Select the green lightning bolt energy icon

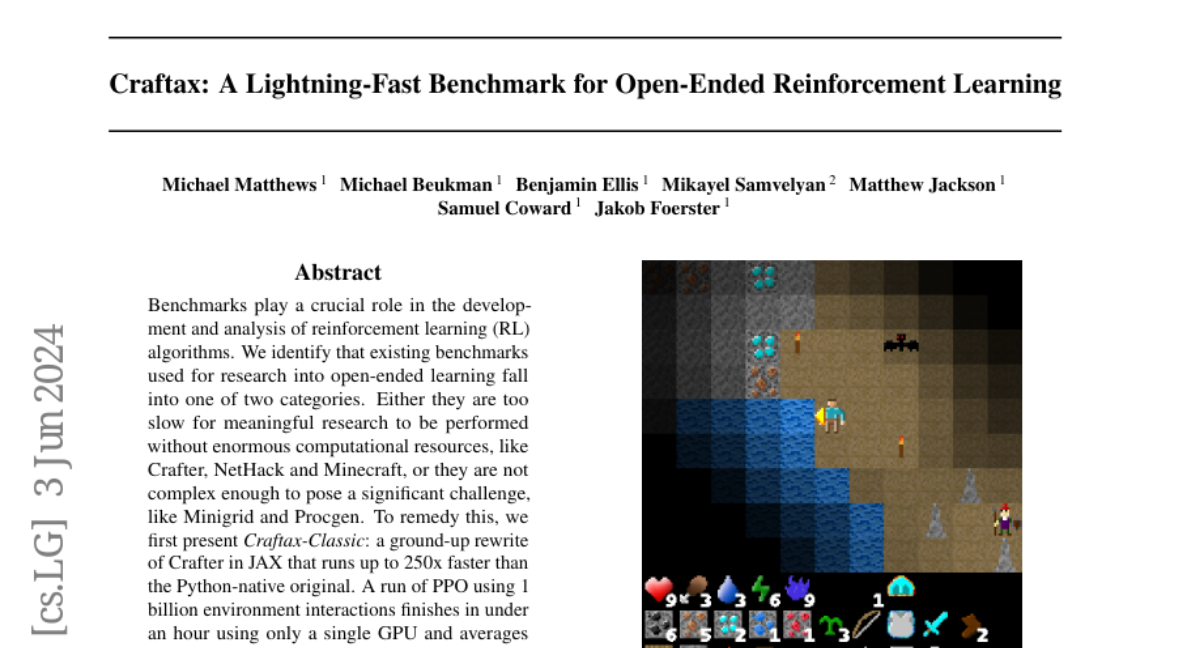pyautogui.click(x=763, y=589)
